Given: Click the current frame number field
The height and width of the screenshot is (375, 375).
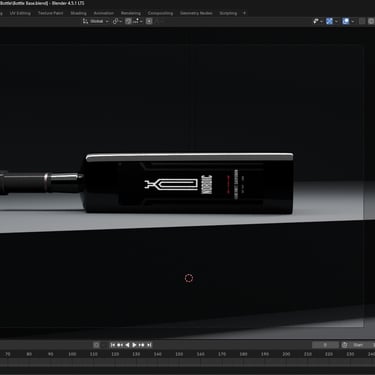Looking at the screenshot, I should click(x=325, y=345).
